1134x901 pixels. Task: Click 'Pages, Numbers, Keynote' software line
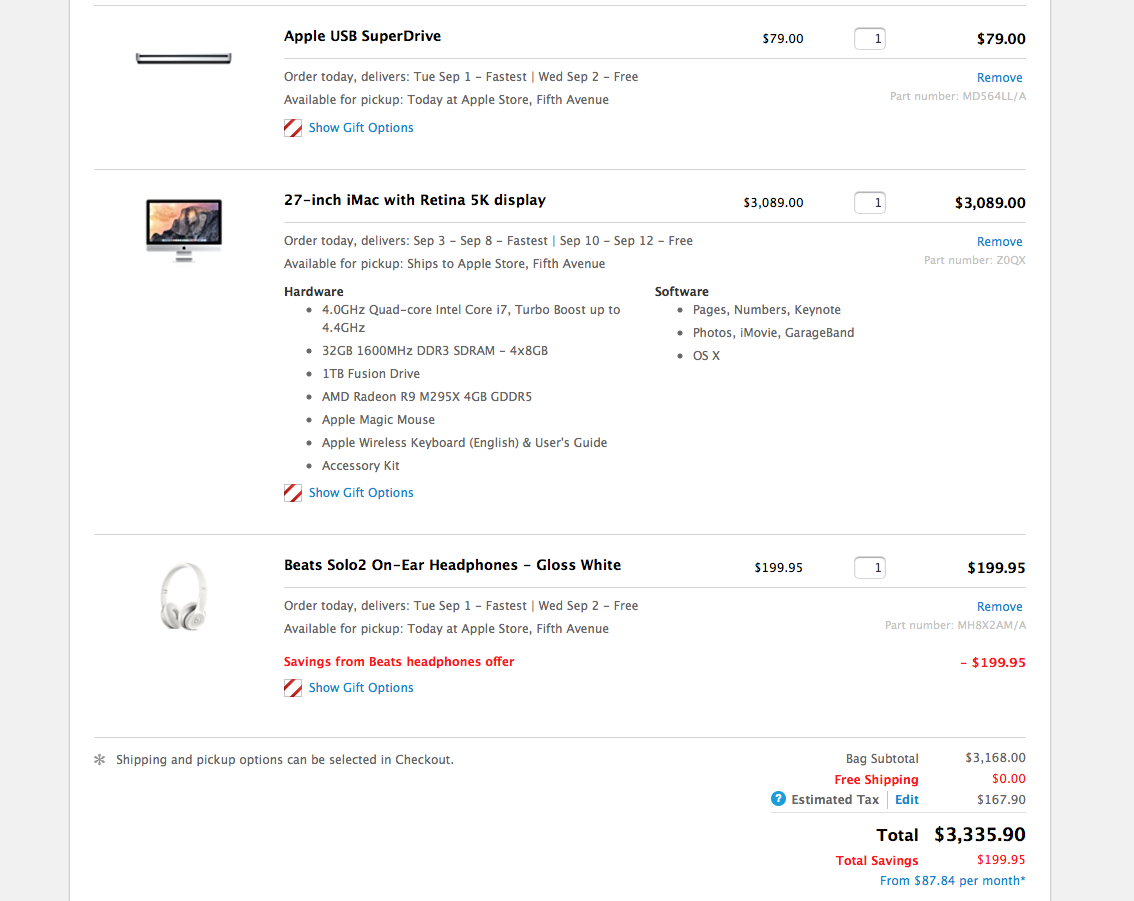(767, 310)
